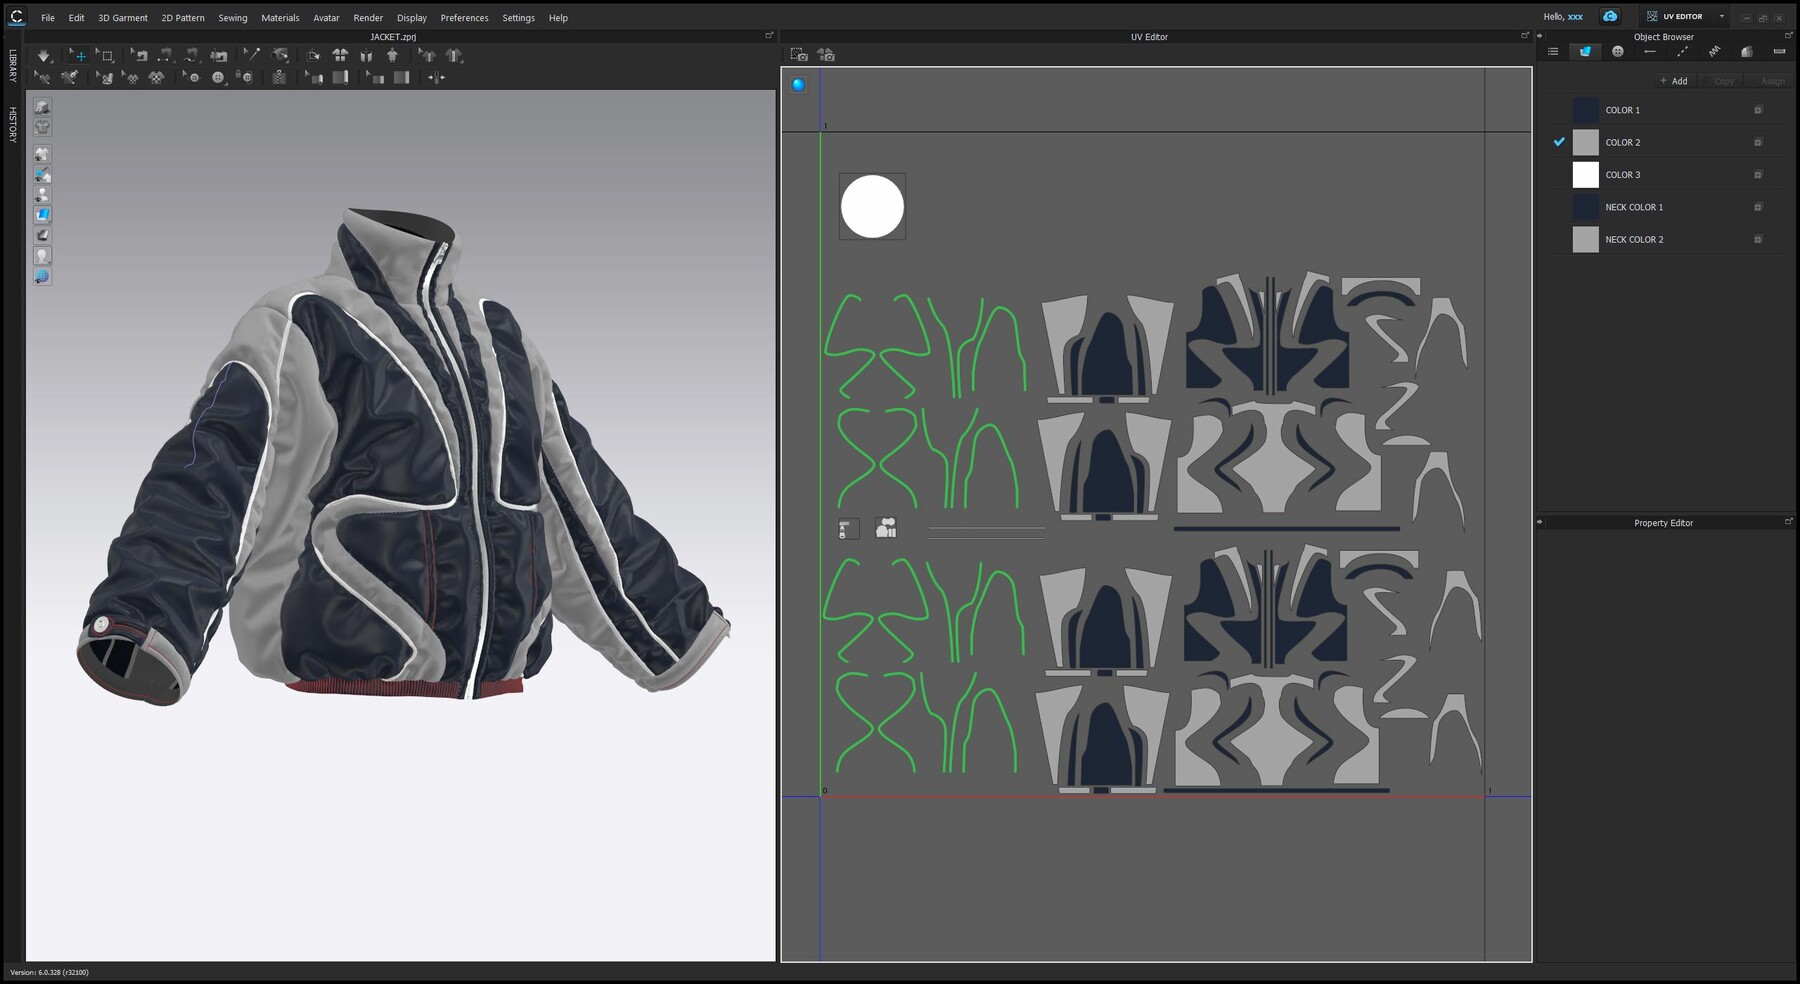
Task: Select the Transform tool in the 3D toolbar
Action: [79, 55]
